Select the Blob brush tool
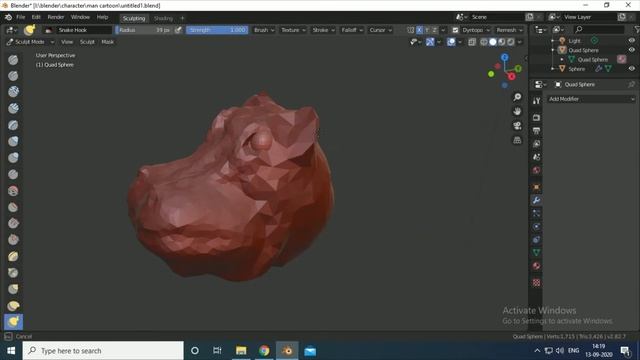This screenshot has height=360, width=640. [x=13, y=158]
